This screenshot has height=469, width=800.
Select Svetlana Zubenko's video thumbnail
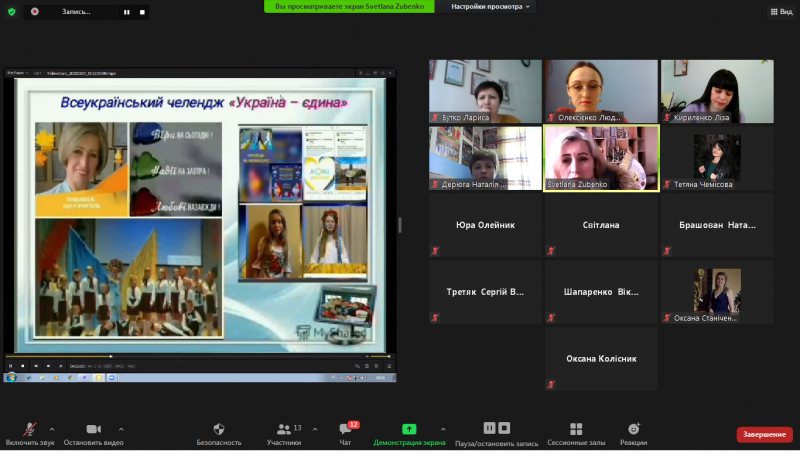click(x=602, y=158)
